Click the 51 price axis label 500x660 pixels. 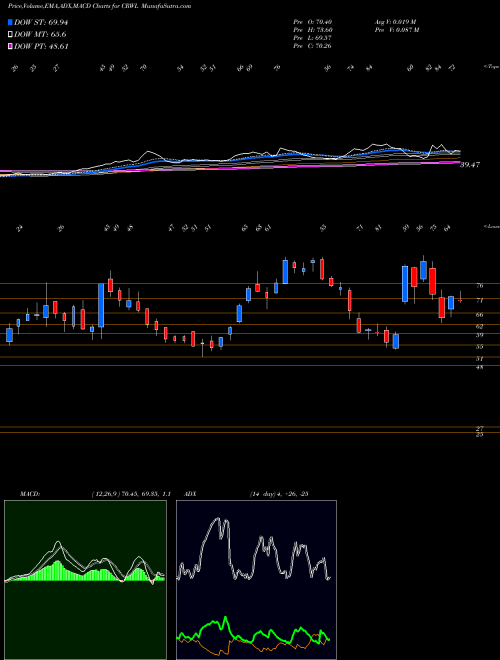click(x=479, y=359)
